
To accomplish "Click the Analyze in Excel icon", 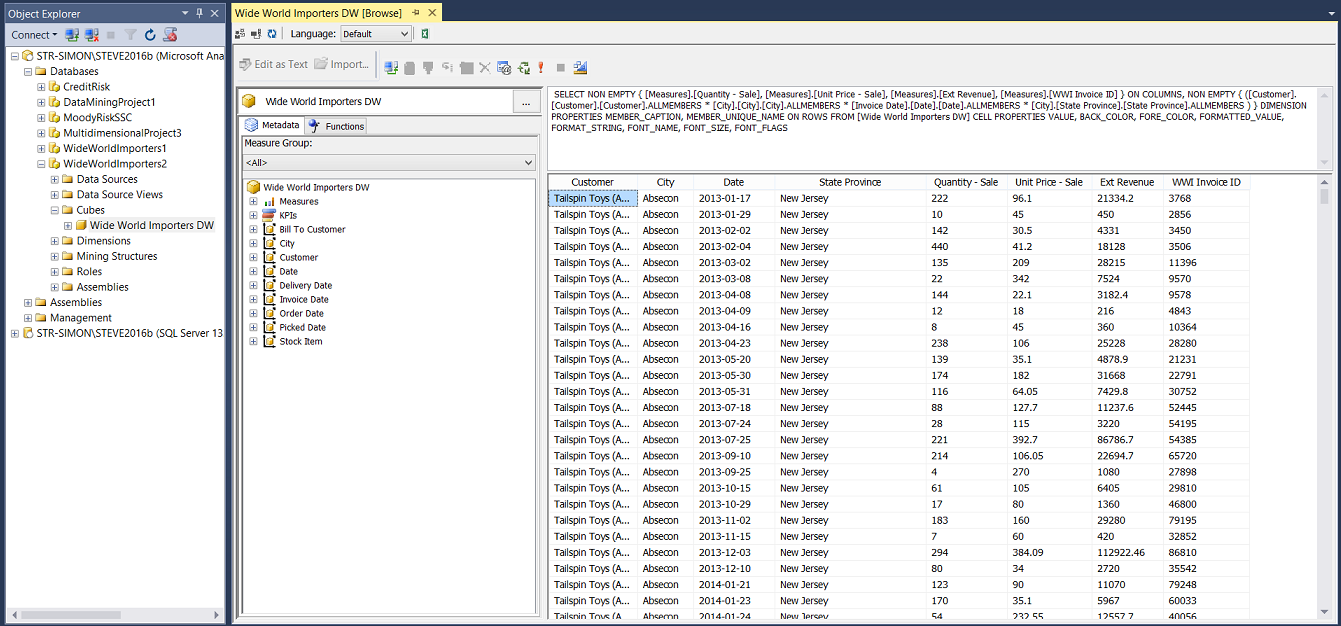I will point(425,34).
